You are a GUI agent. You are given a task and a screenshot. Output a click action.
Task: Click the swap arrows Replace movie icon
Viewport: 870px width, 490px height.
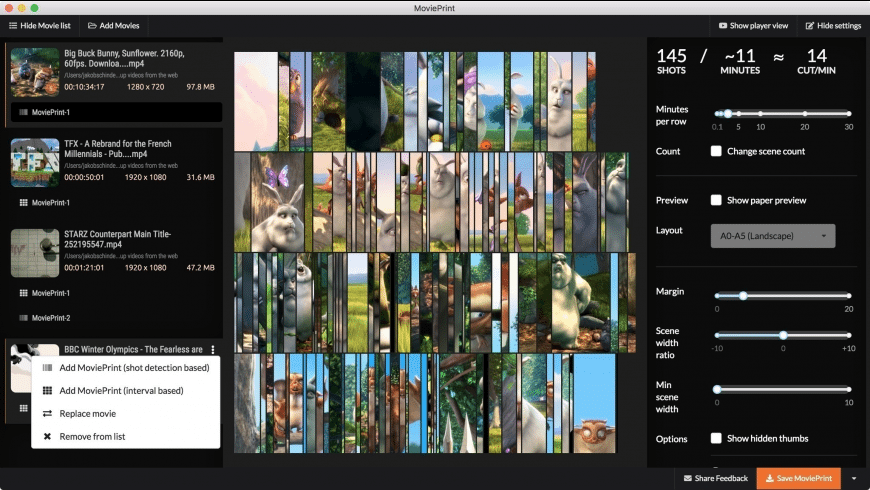47,413
